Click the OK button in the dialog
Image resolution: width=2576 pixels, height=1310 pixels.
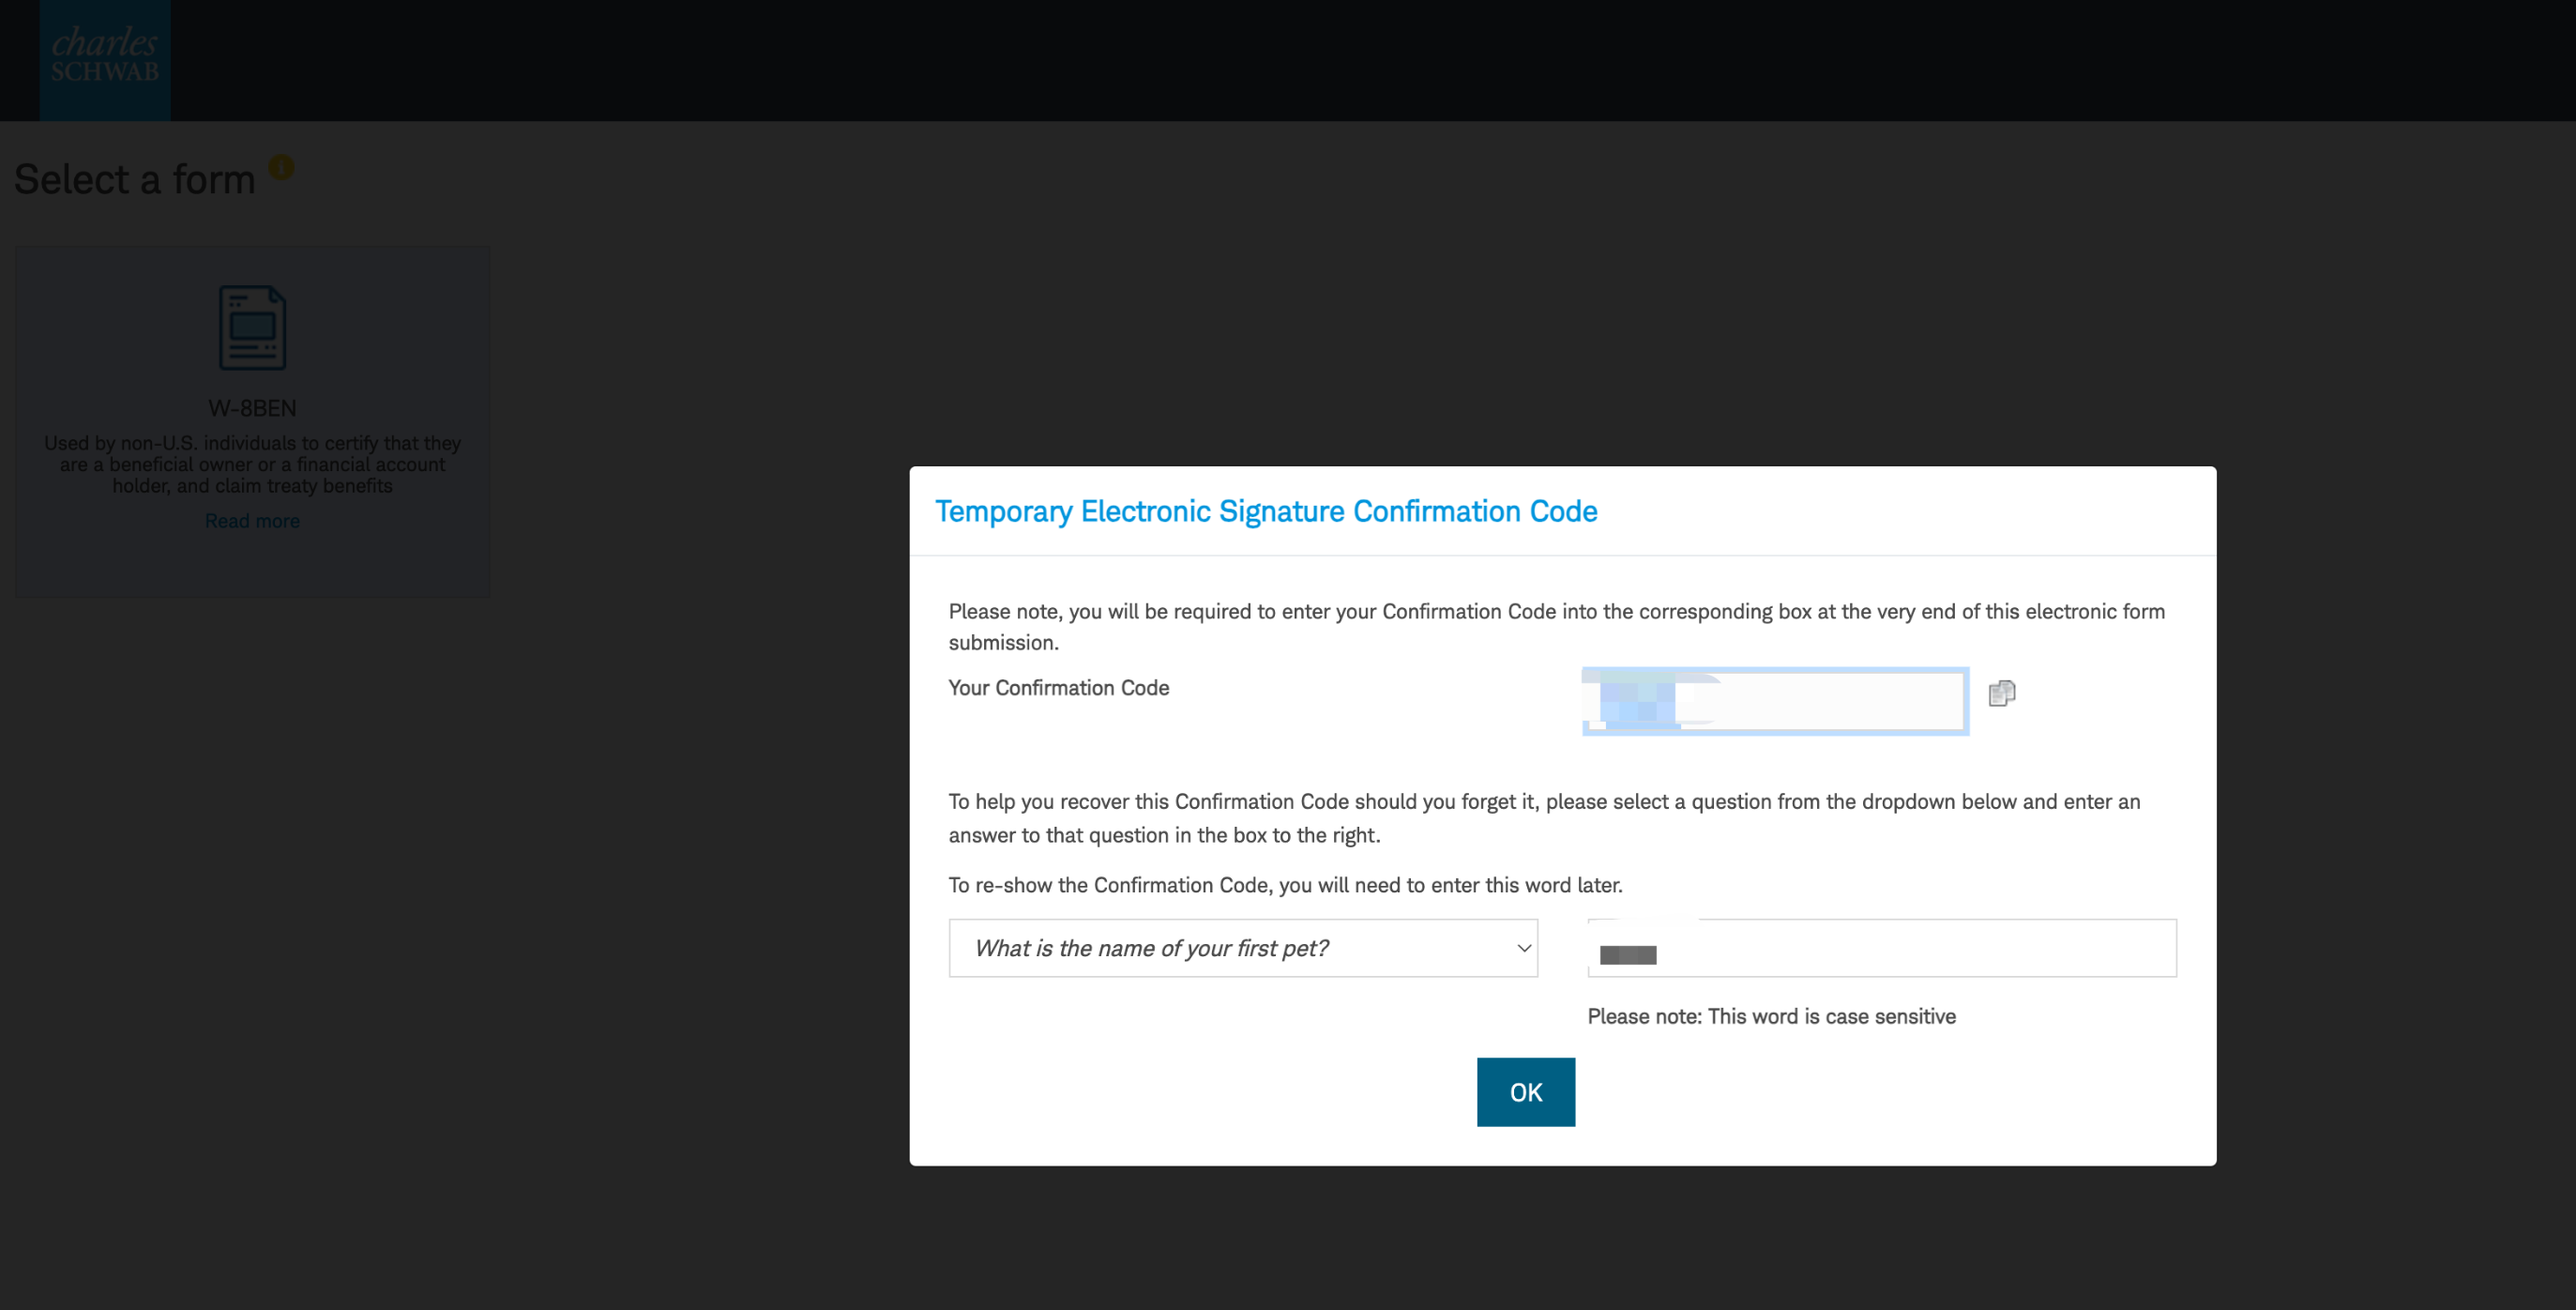click(1526, 1092)
